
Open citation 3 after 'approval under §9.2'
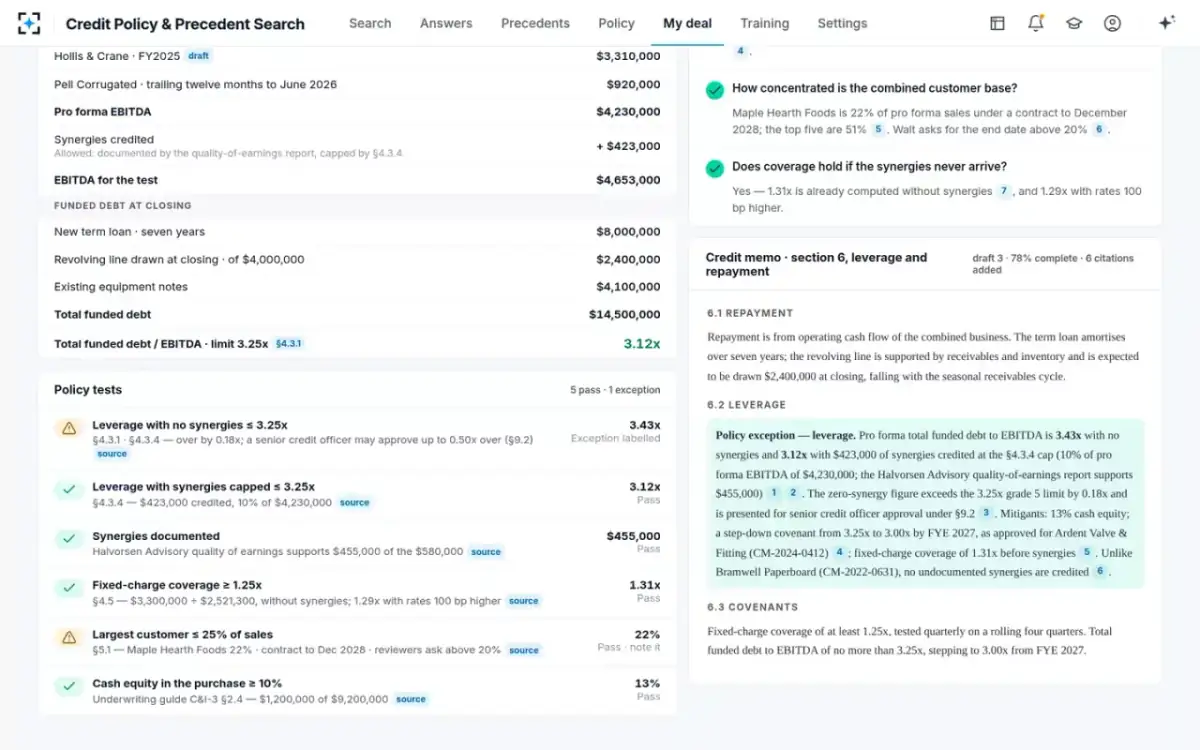[x=985, y=513]
